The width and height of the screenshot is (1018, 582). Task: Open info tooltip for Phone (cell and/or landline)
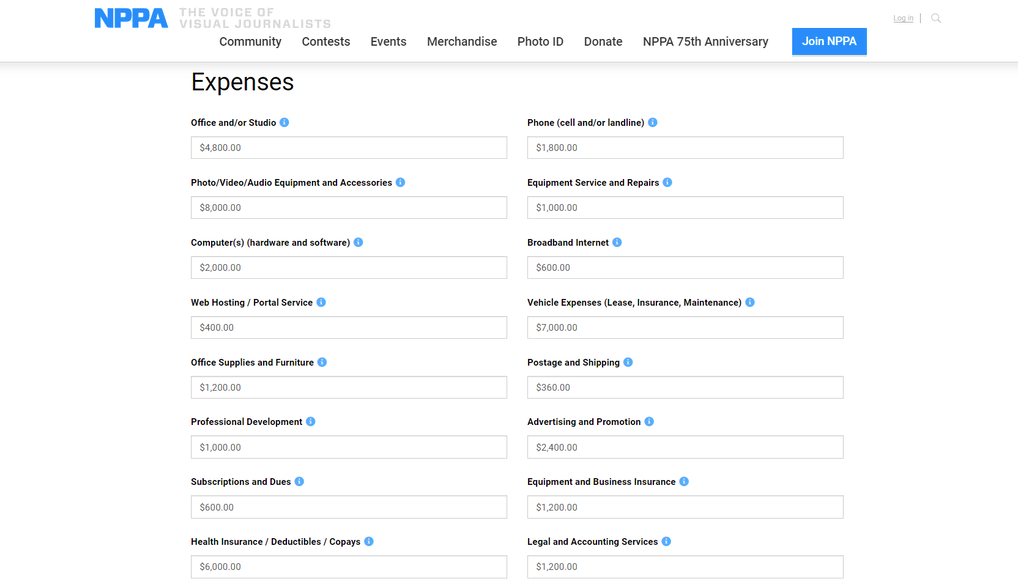pos(652,122)
